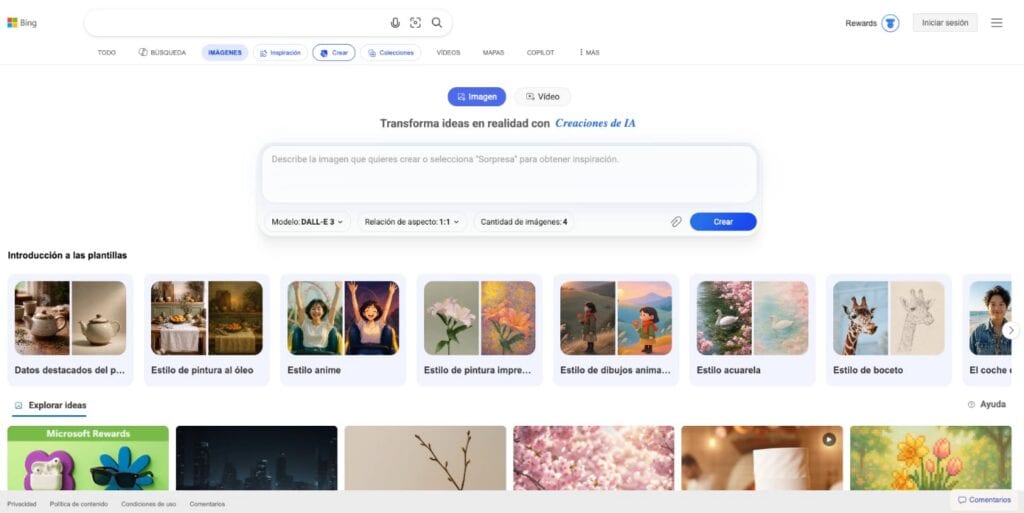
Task: Open the hamburger menu icon
Action: pos(996,23)
